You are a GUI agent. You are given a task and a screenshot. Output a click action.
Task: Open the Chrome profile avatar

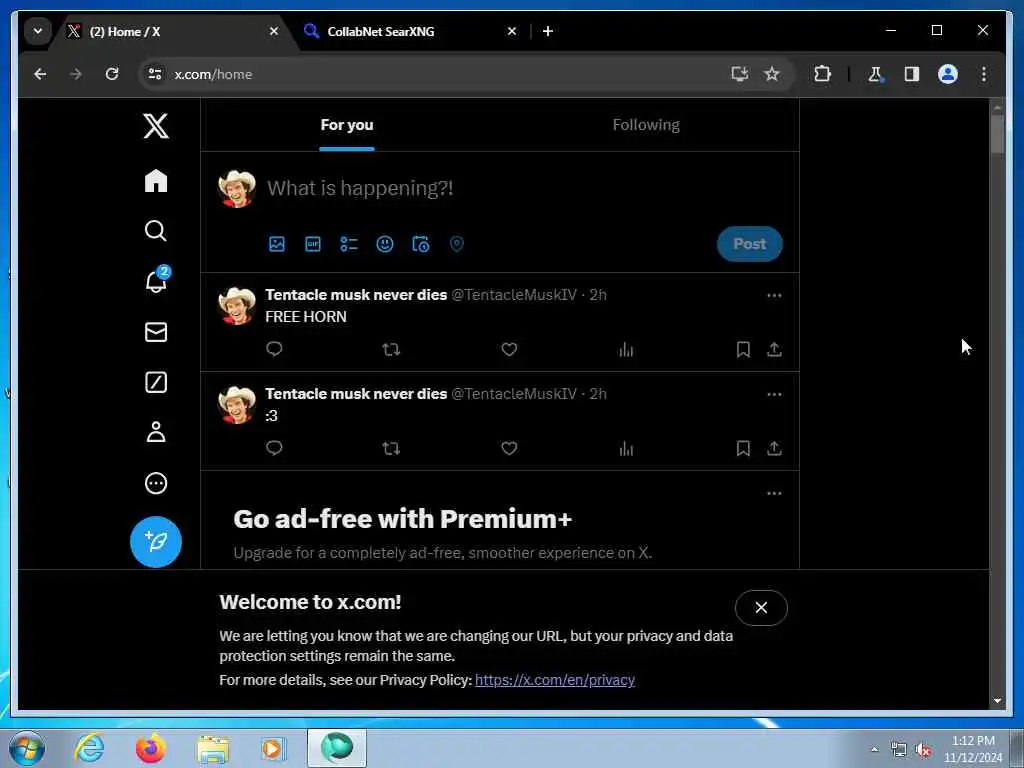coord(948,74)
